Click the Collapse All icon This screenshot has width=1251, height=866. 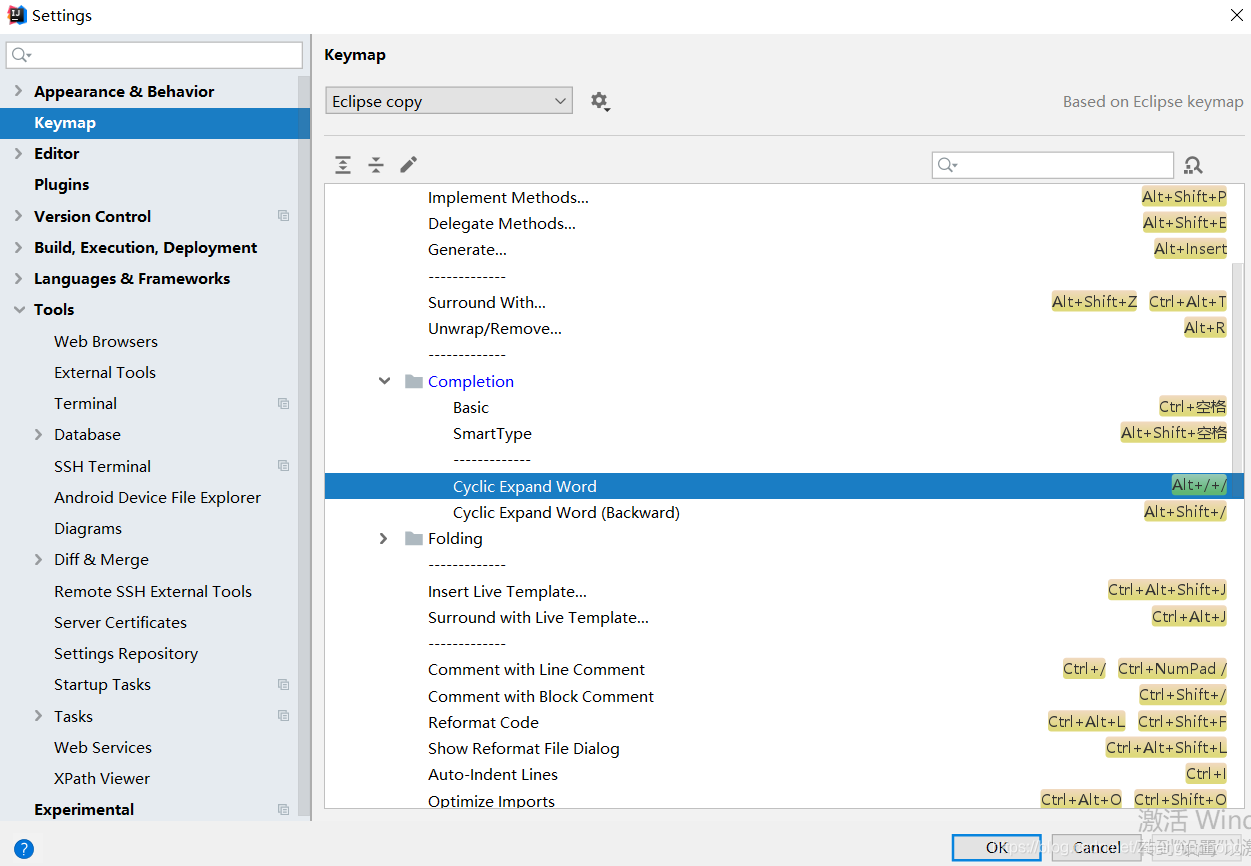tap(376, 165)
